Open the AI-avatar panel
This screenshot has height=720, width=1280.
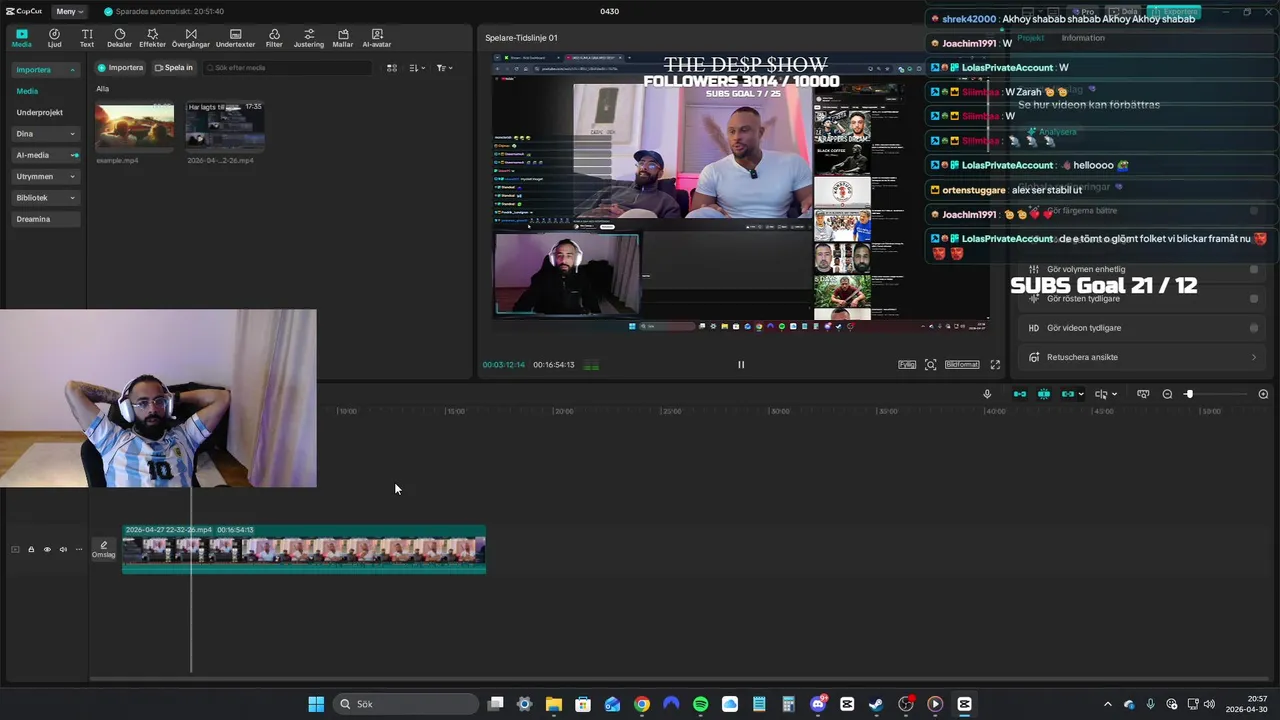tap(377, 38)
